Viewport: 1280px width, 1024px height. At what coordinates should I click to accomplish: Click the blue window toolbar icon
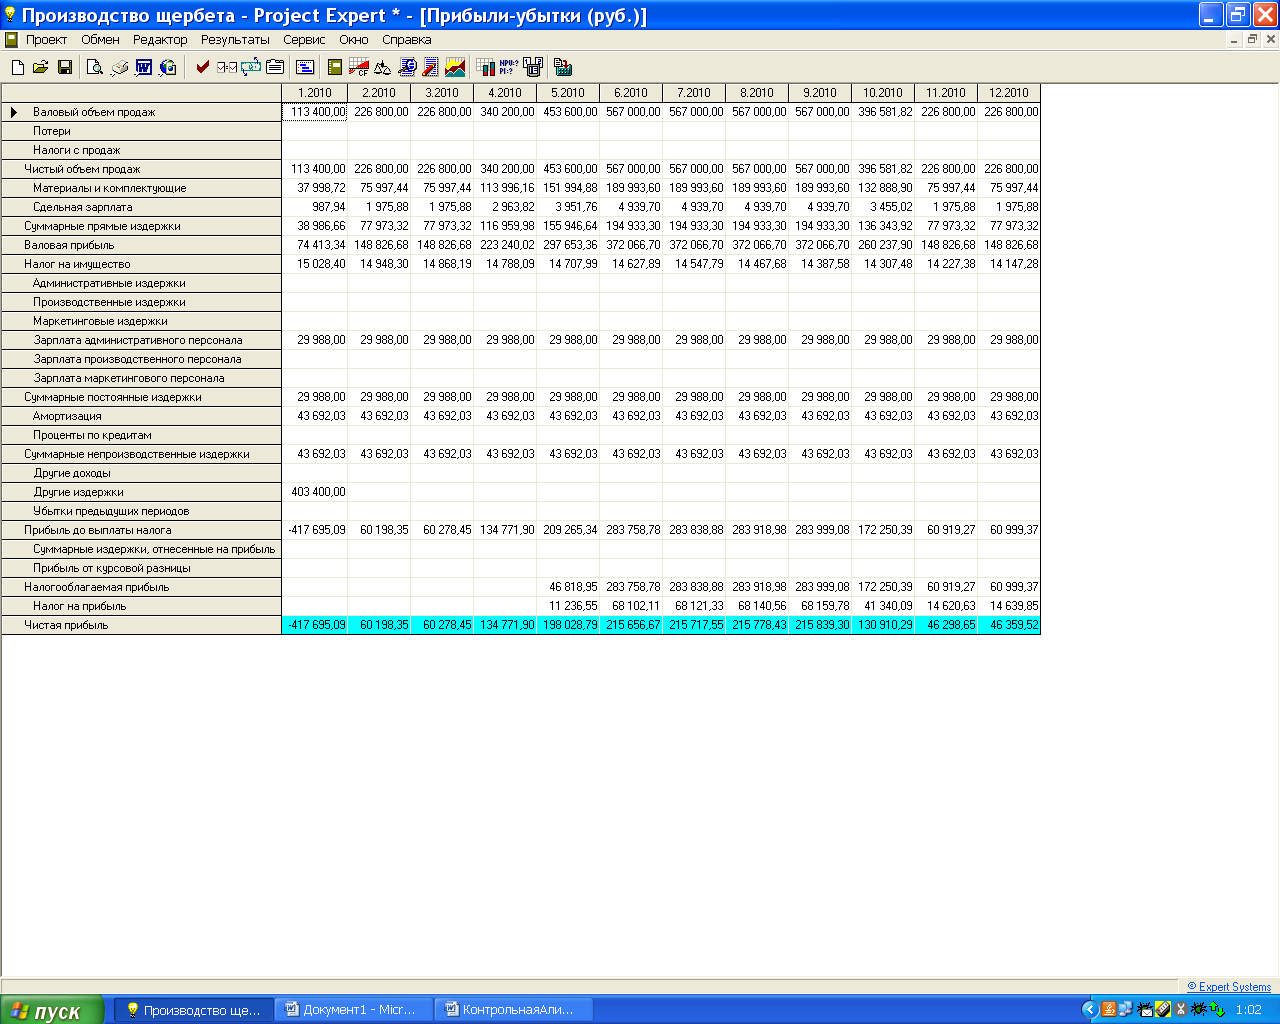point(306,67)
